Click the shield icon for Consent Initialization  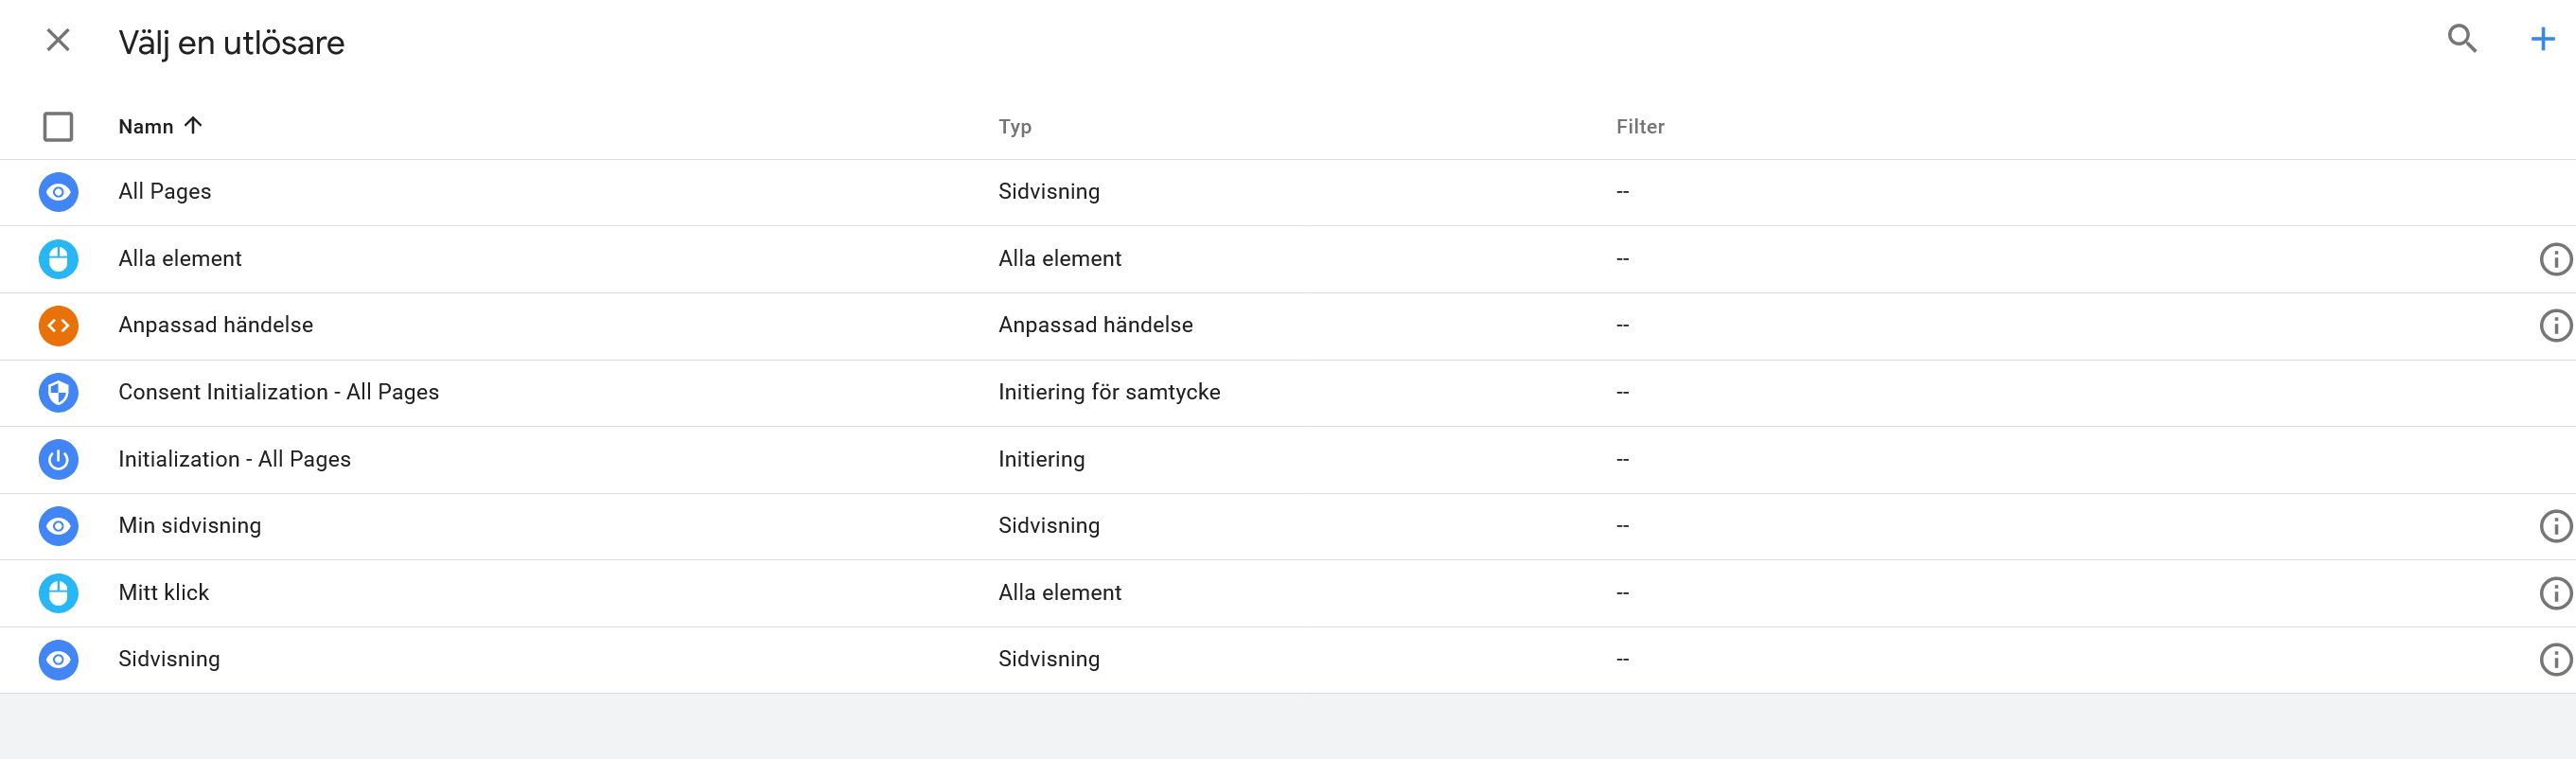pyautogui.click(x=58, y=392)
